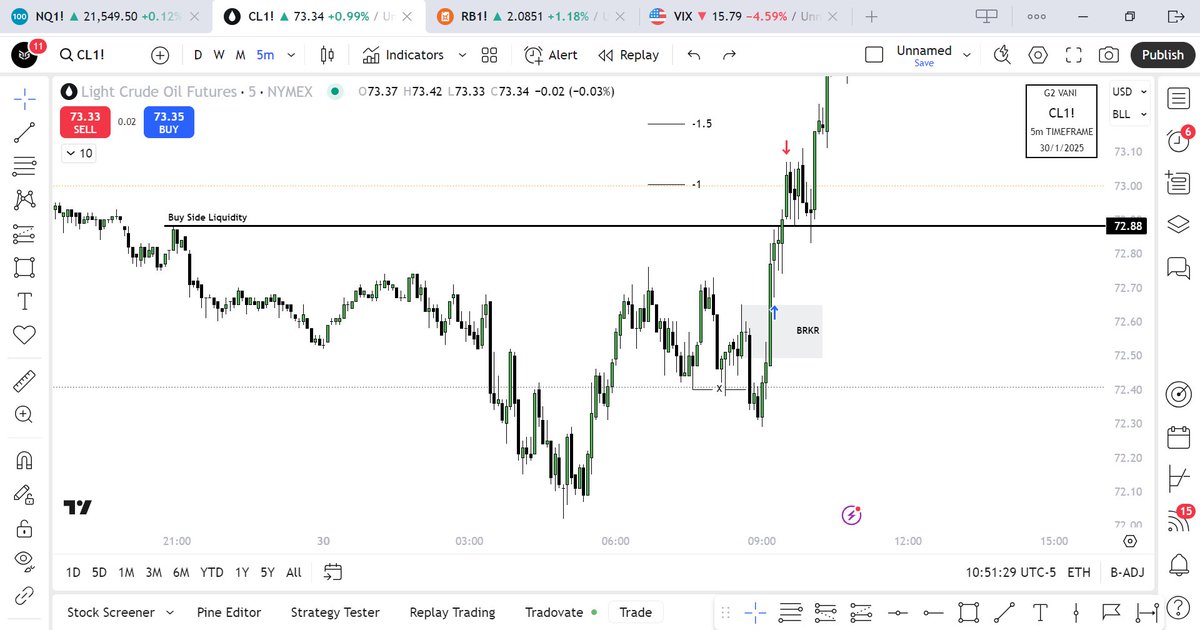Select the ruler measure tool
The image size is (1200, 630).
[25, 380]
